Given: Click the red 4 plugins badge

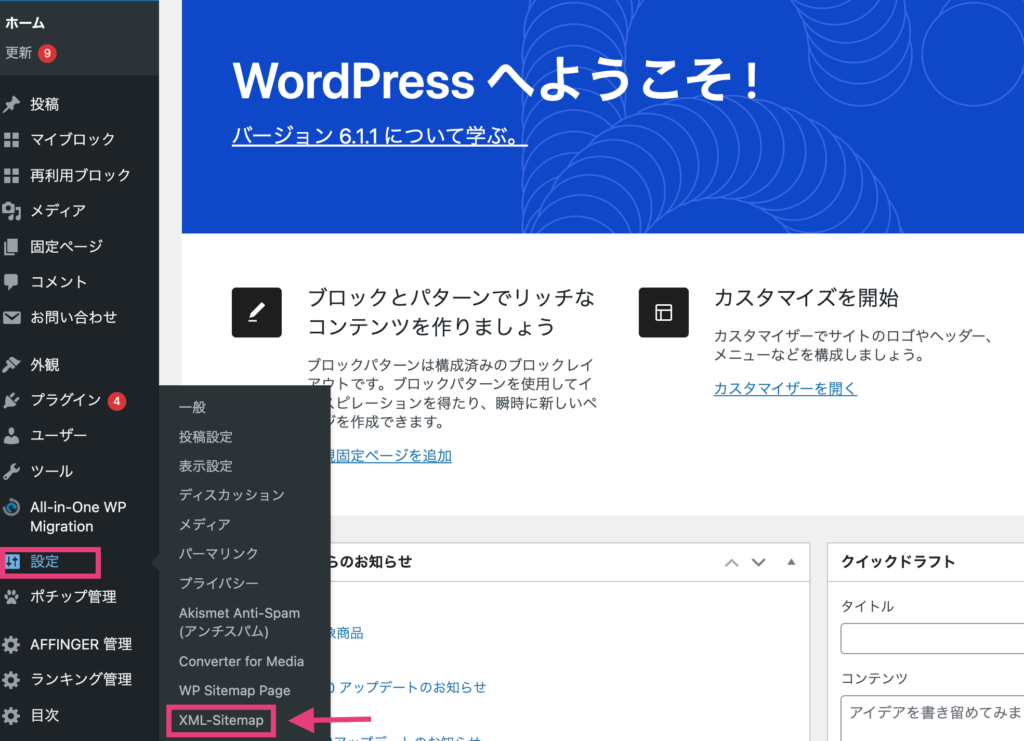Looking at the screenshot, I should coord(117,401).
